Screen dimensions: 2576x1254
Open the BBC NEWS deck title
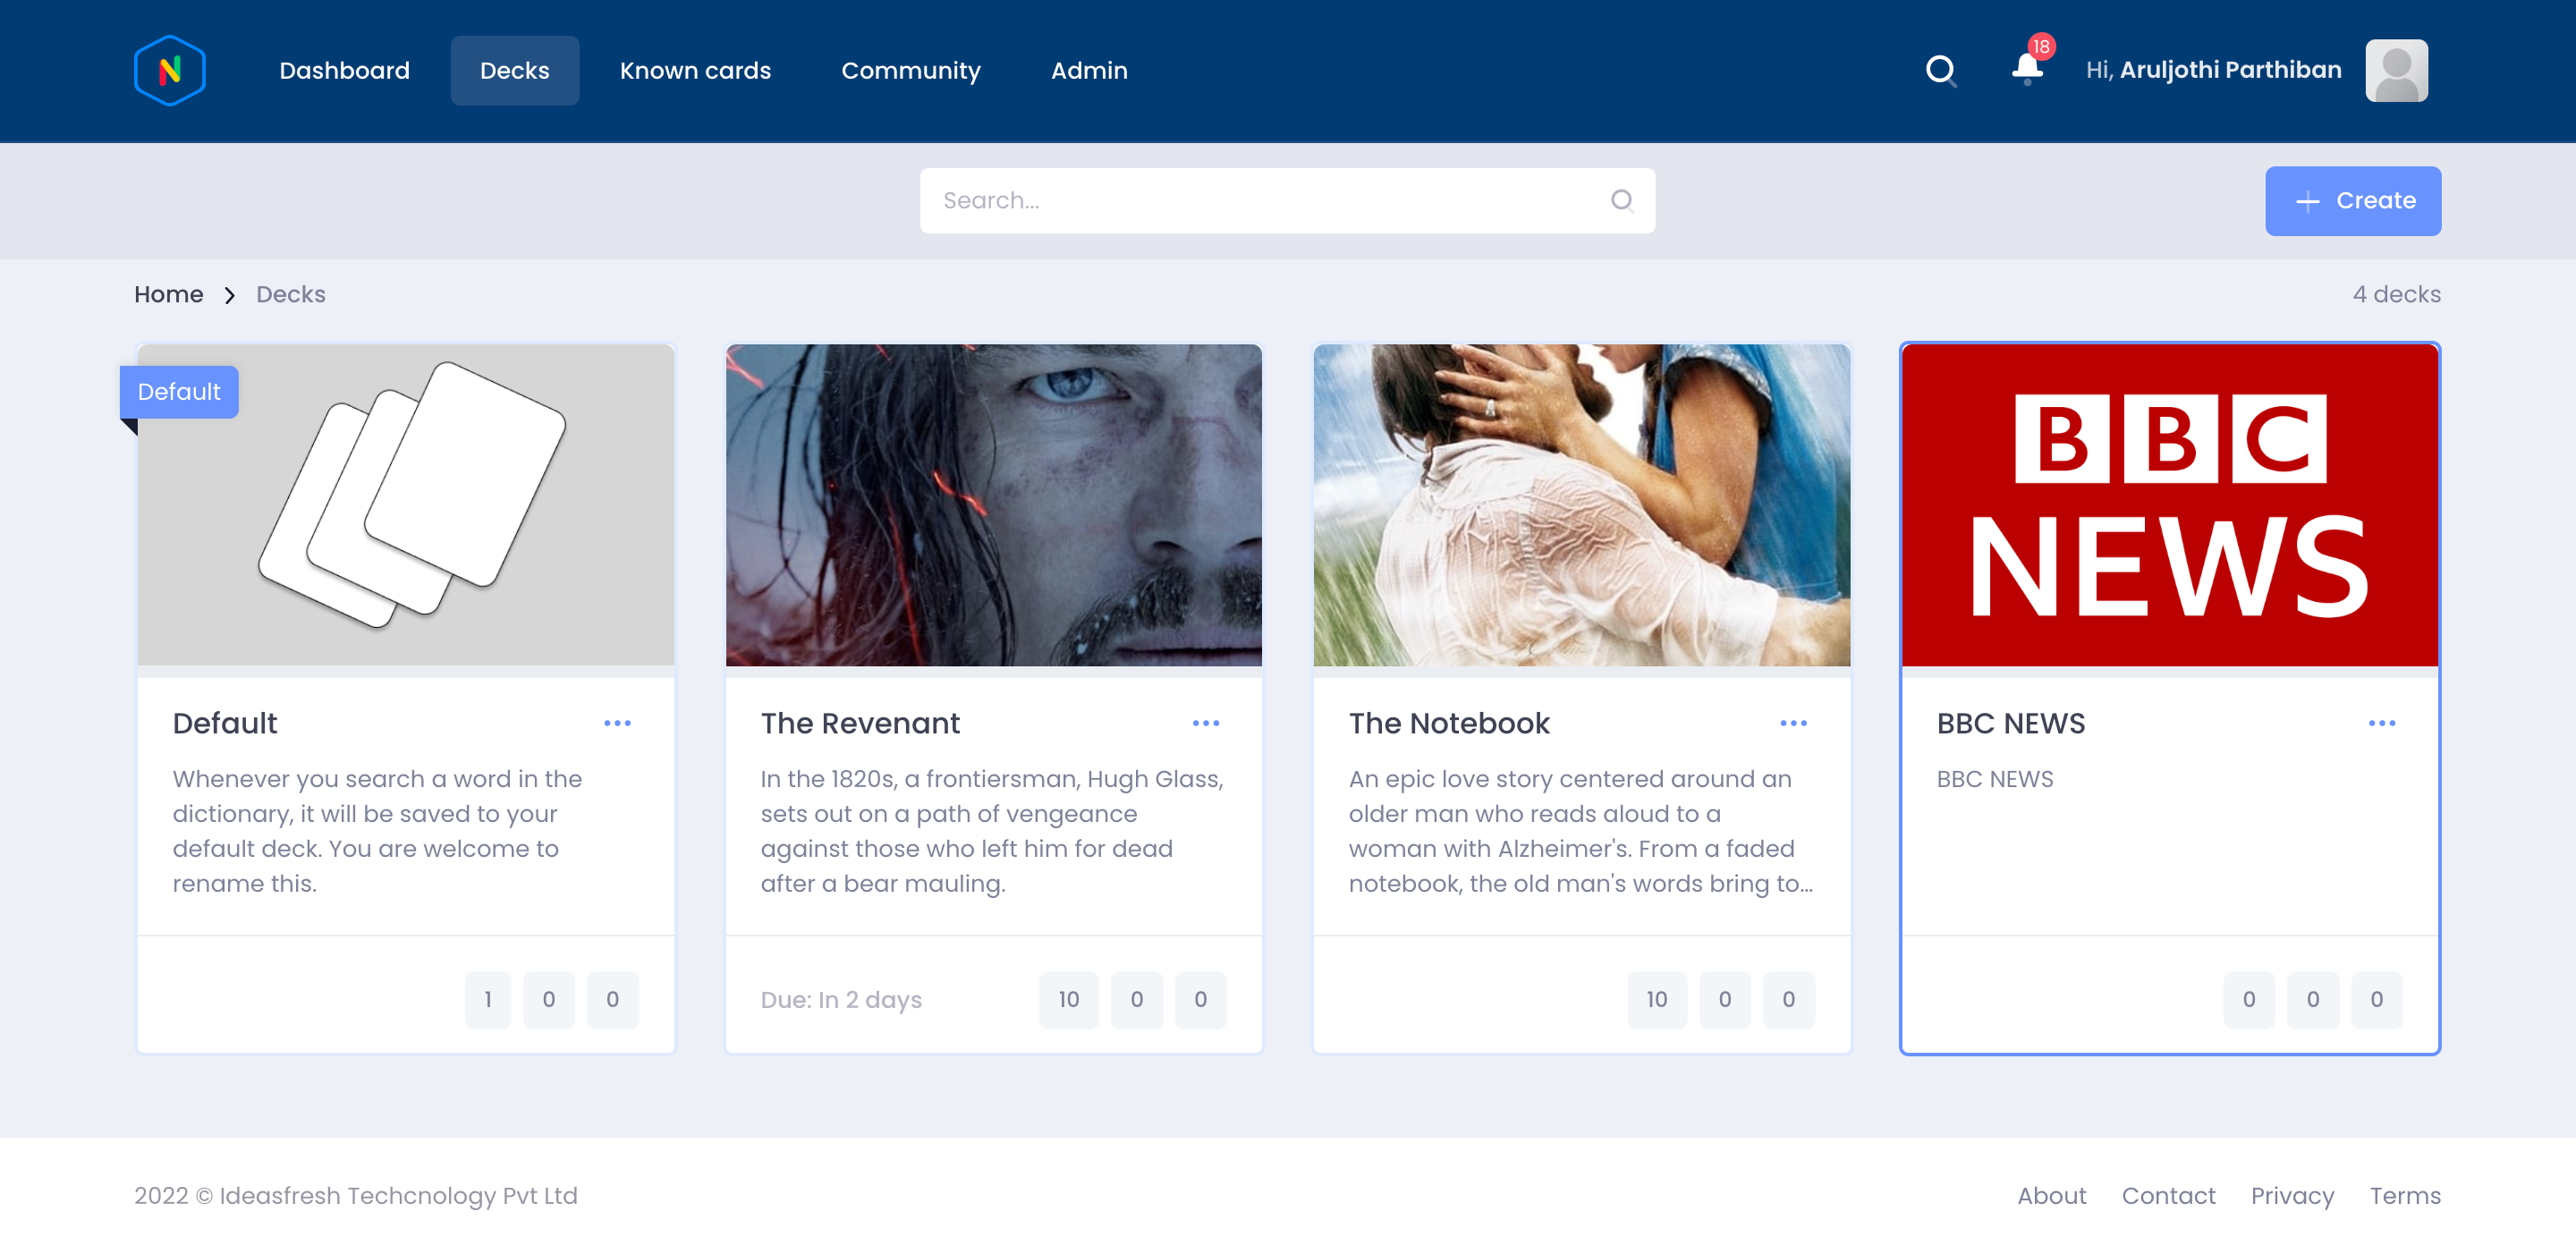pyautogui.click(x=2010, y=723)
